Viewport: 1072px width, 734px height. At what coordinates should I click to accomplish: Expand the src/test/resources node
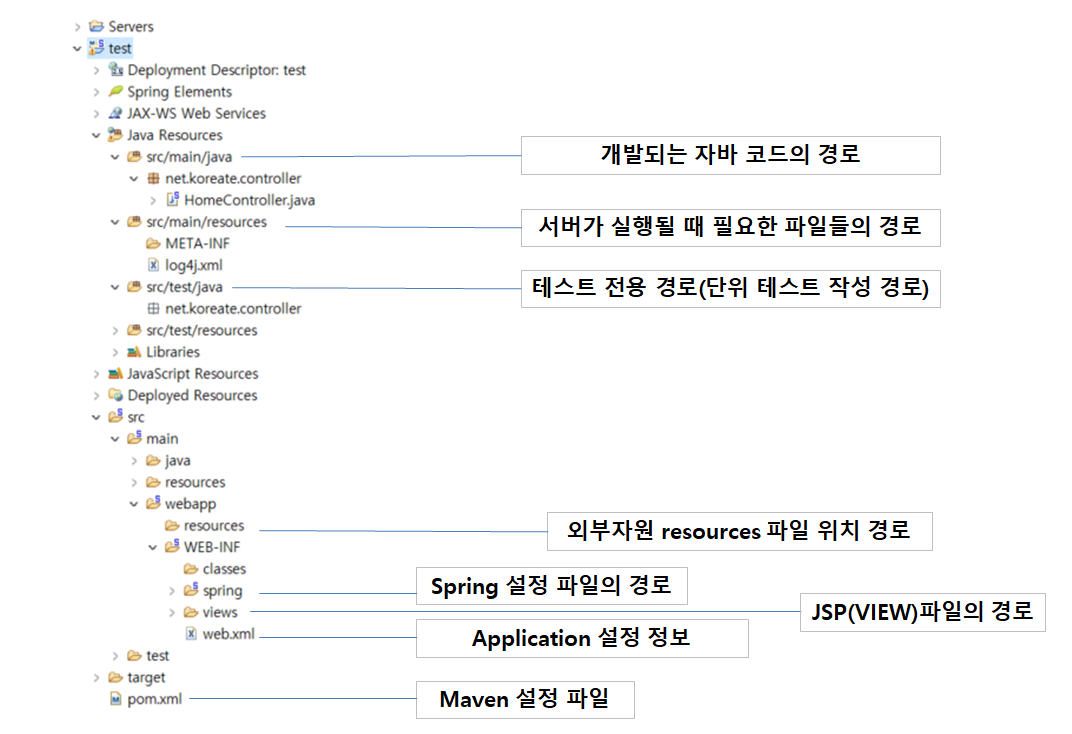(115, 331)
